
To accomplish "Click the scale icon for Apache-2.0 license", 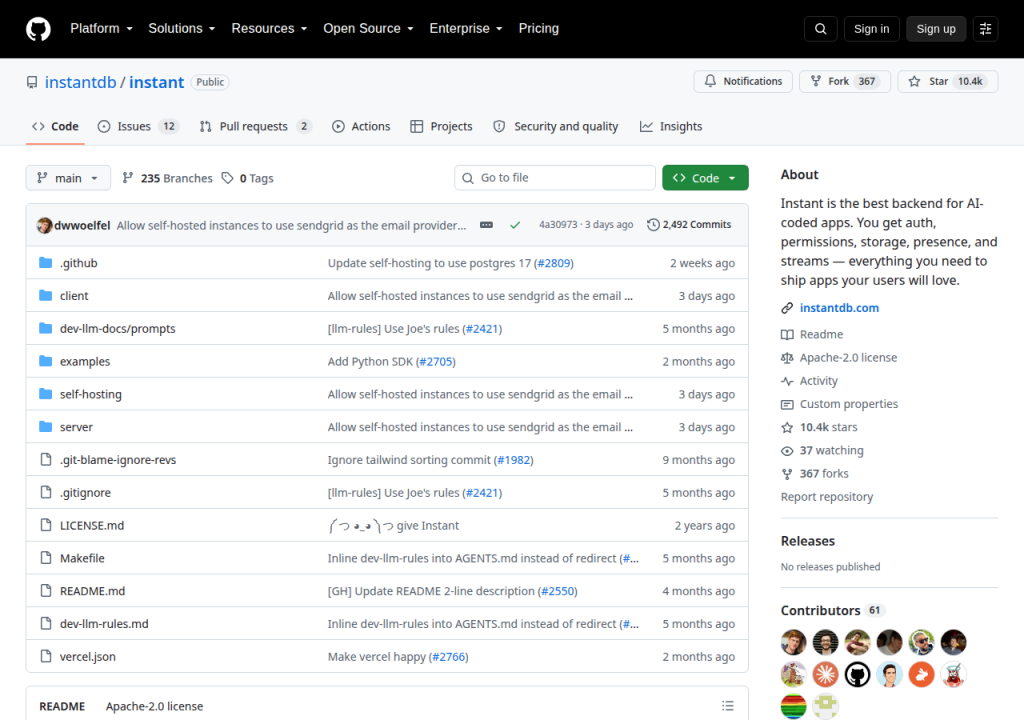I will 787,358.
